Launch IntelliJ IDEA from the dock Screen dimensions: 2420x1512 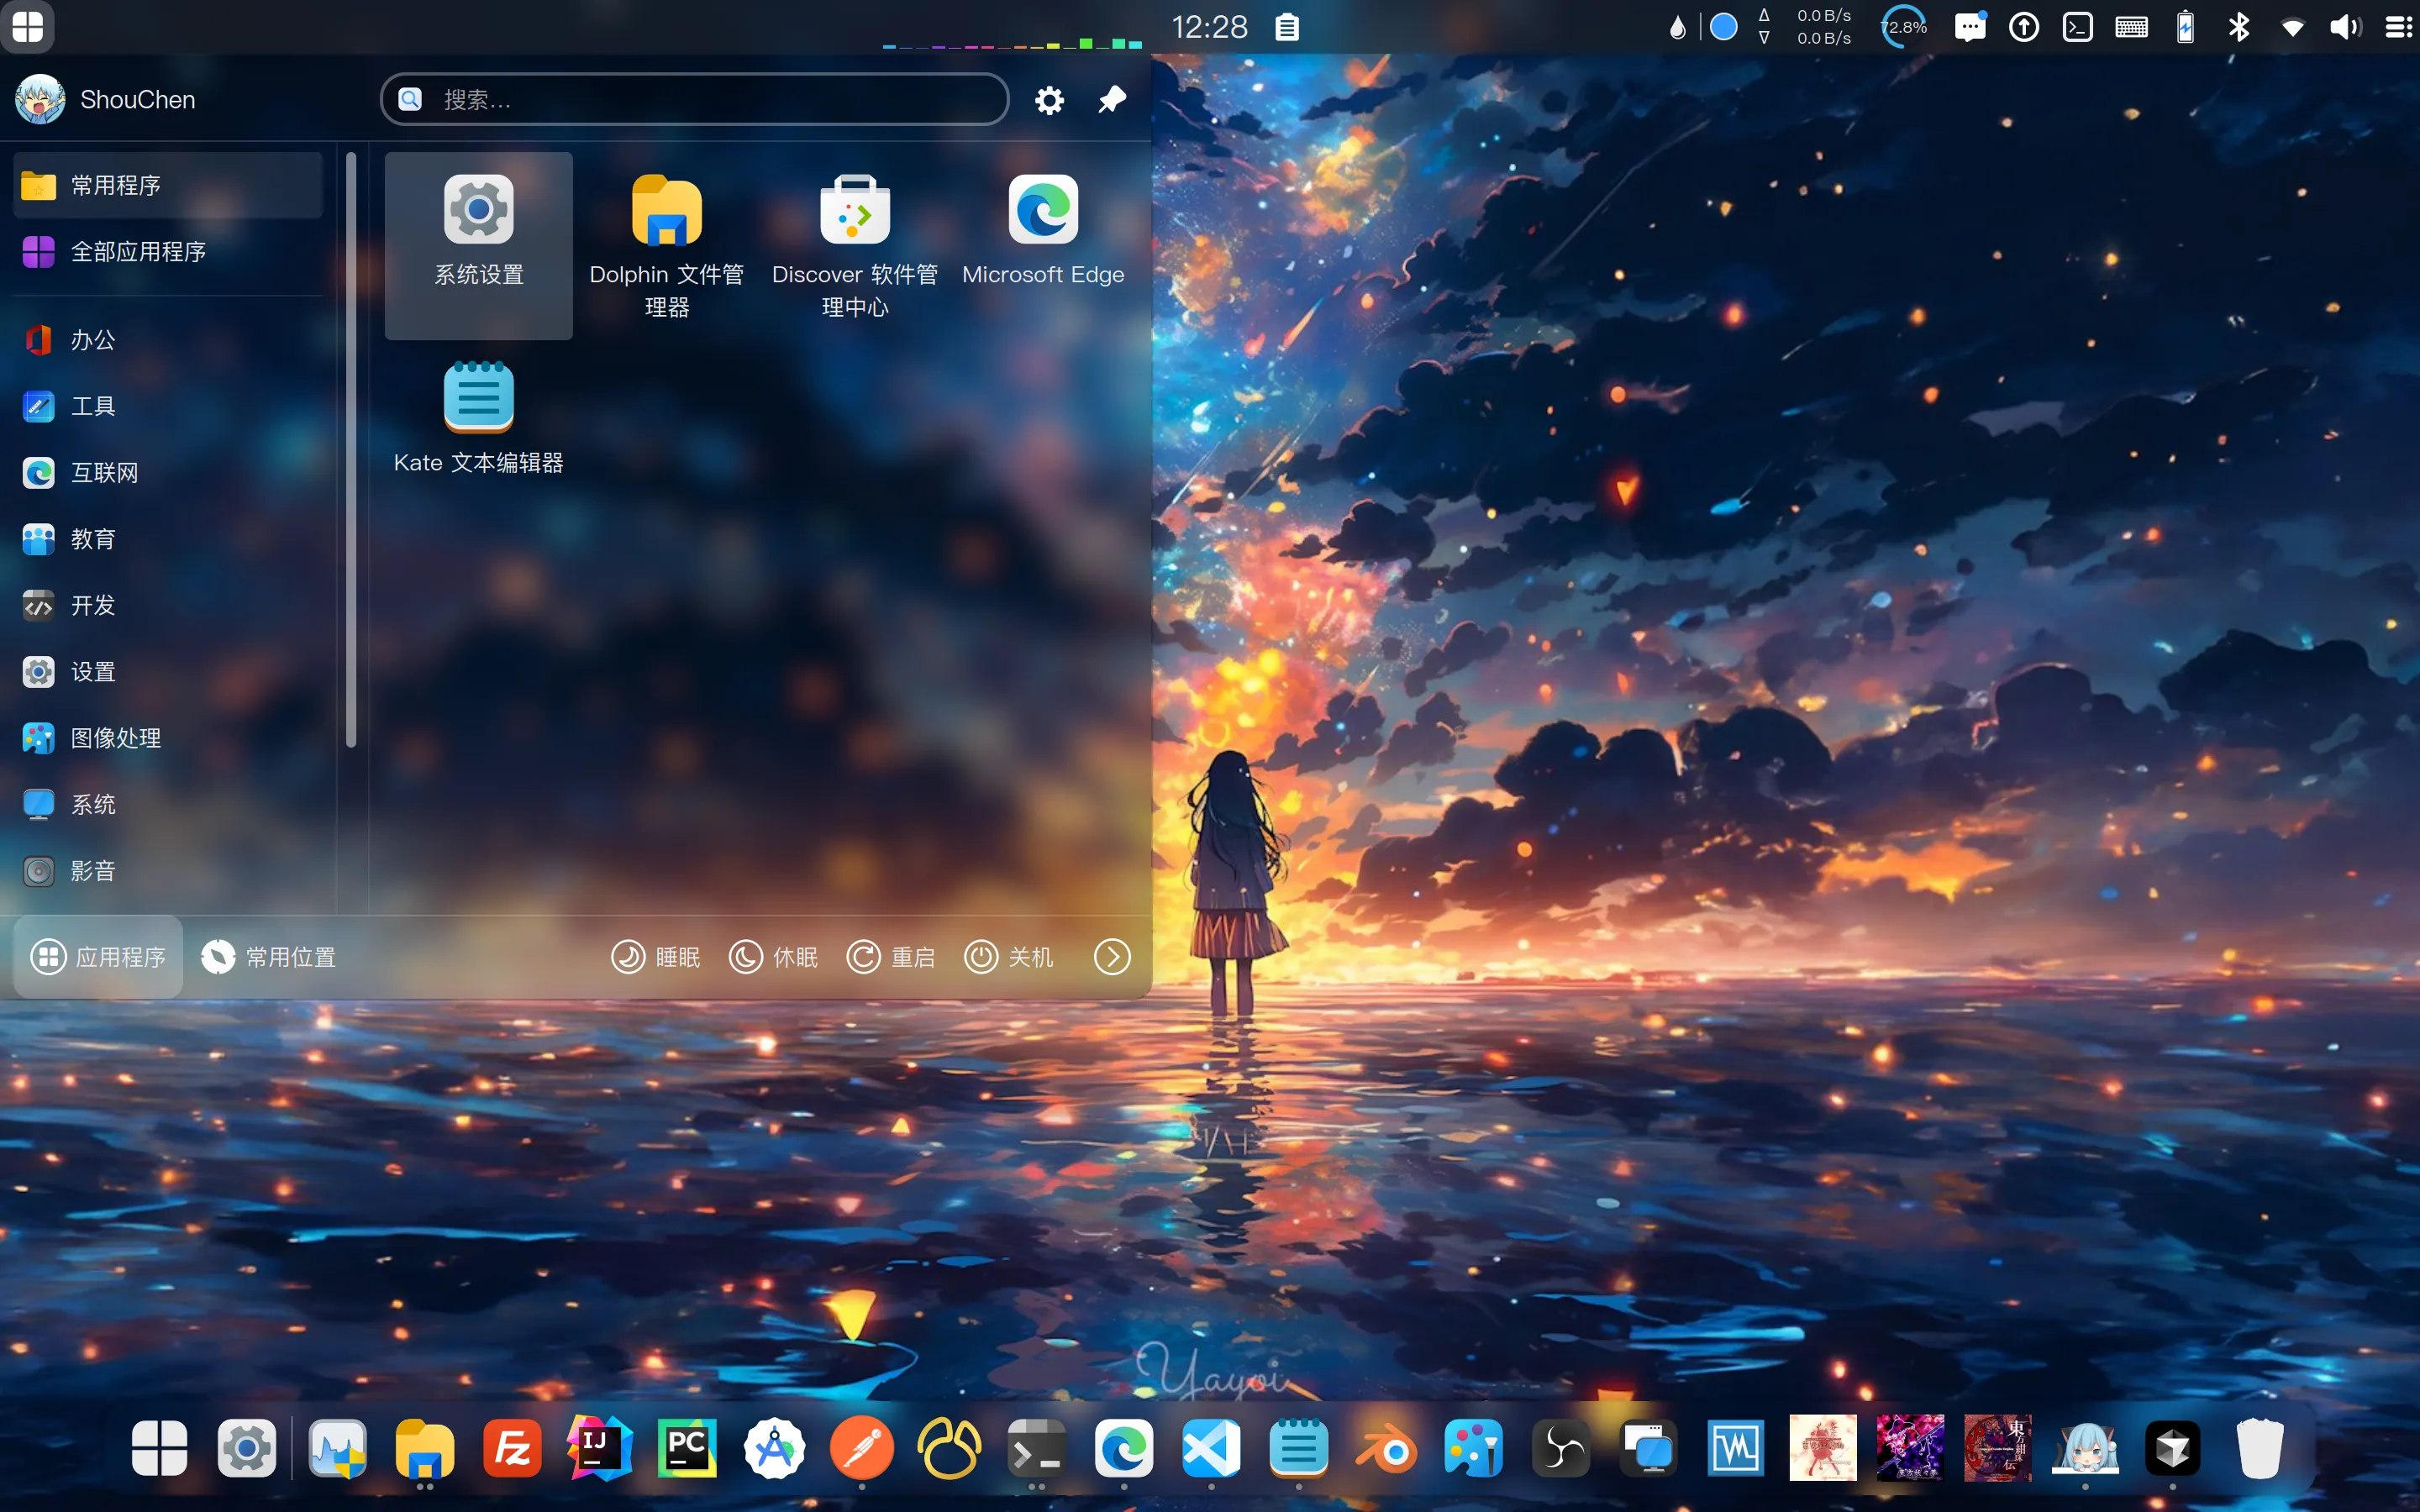point(599,1448)
